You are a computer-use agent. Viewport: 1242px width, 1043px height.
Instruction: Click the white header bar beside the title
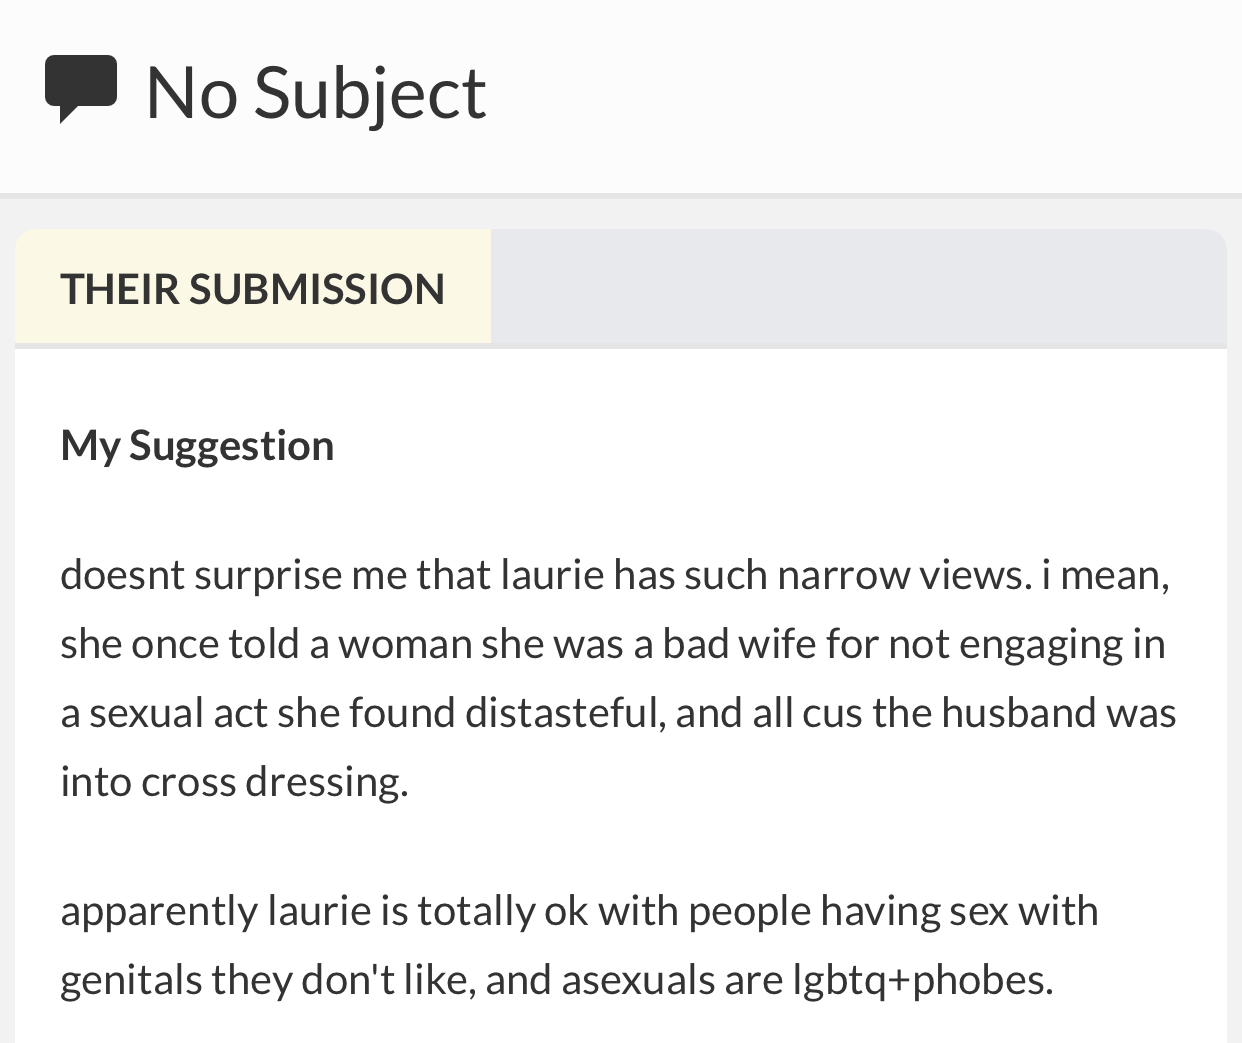pos(860,95)
